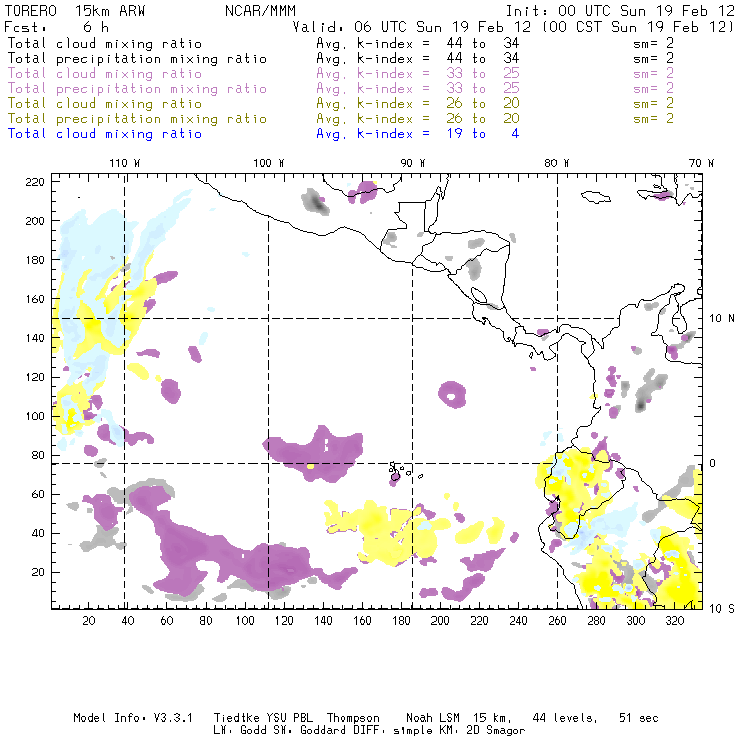The image size is (740, 740).
Task: Select the olive "Total cloud mixing ratio" legend line
Action: pos(105,103)
